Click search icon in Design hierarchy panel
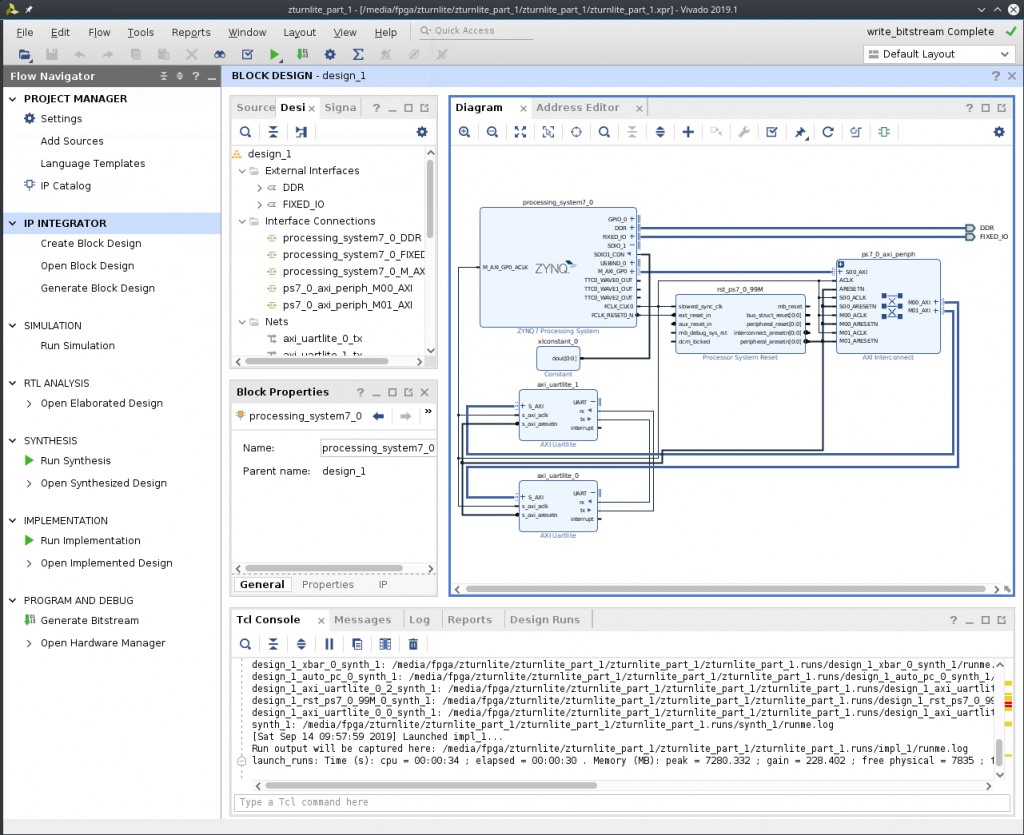Screen dimensions: 1024x835 (x=245, y=132)
